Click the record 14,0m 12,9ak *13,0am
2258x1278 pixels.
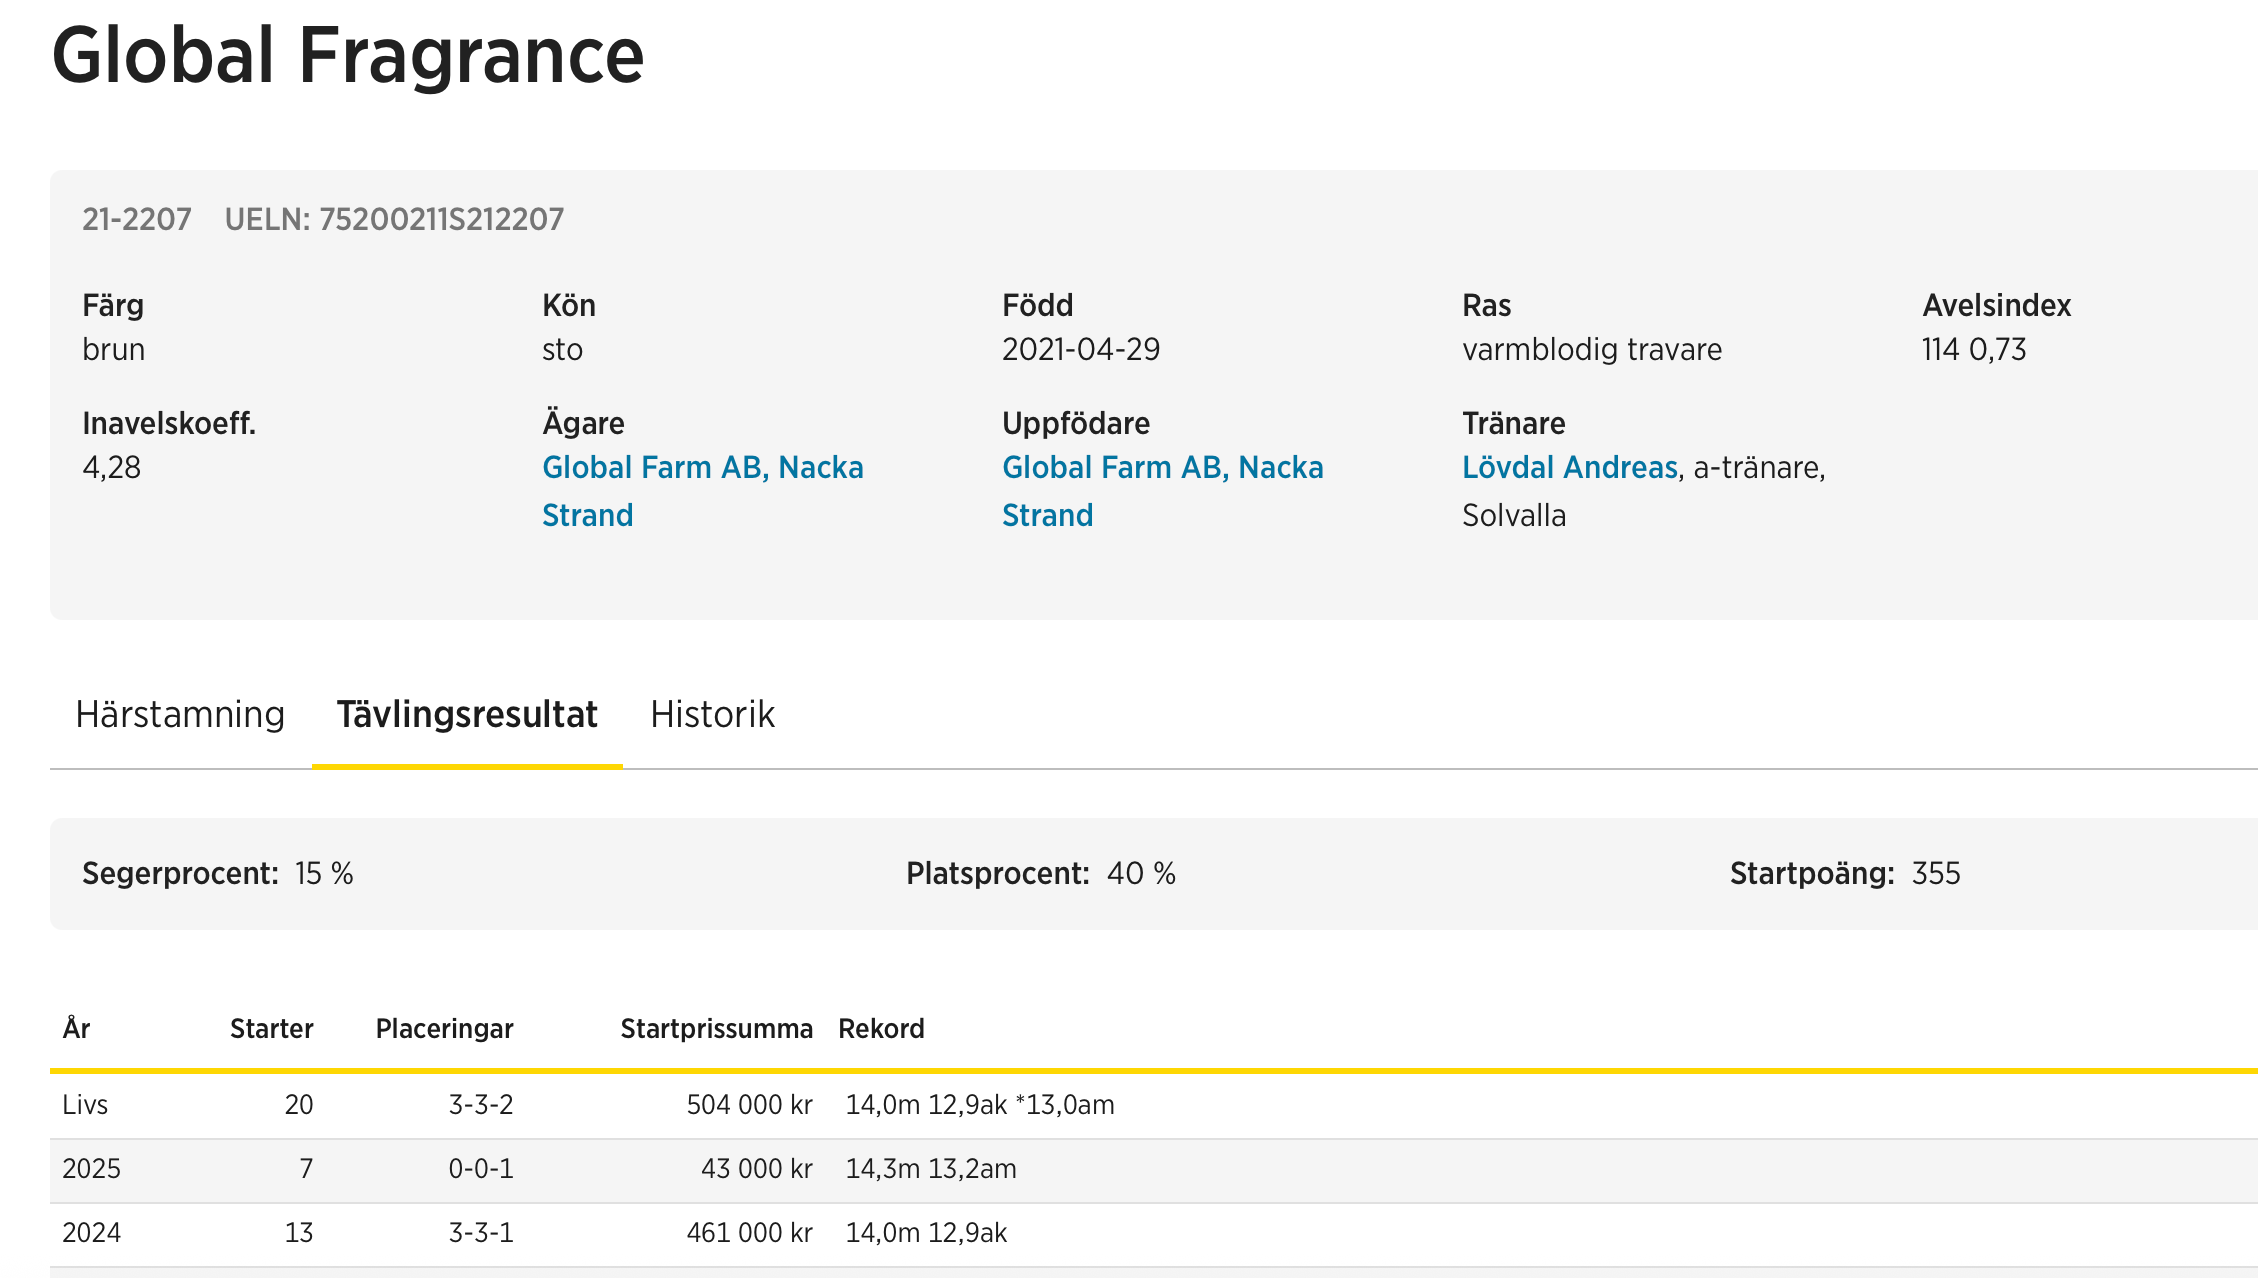pos(980,1105)
